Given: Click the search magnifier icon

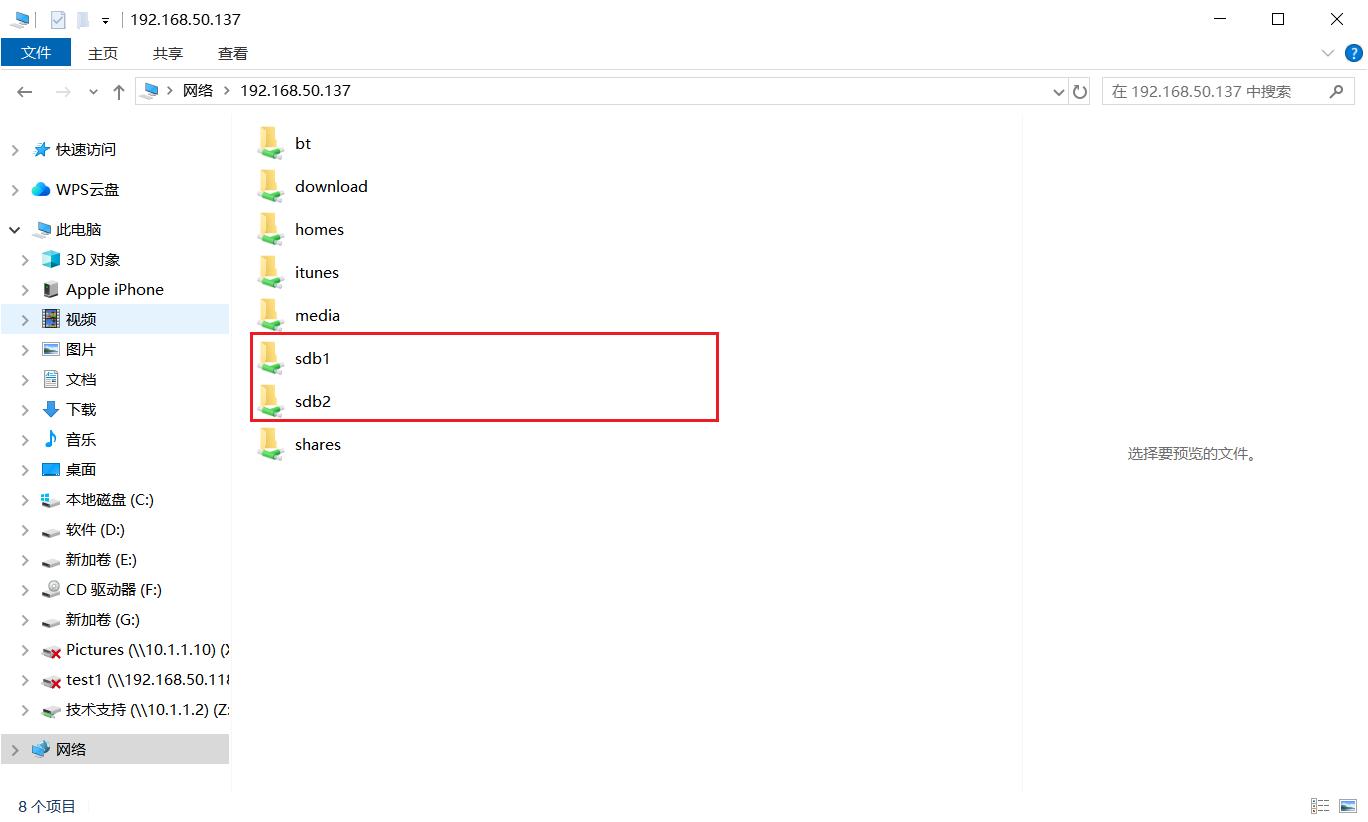Looking at the screenshot, I should click(1337, 90).
